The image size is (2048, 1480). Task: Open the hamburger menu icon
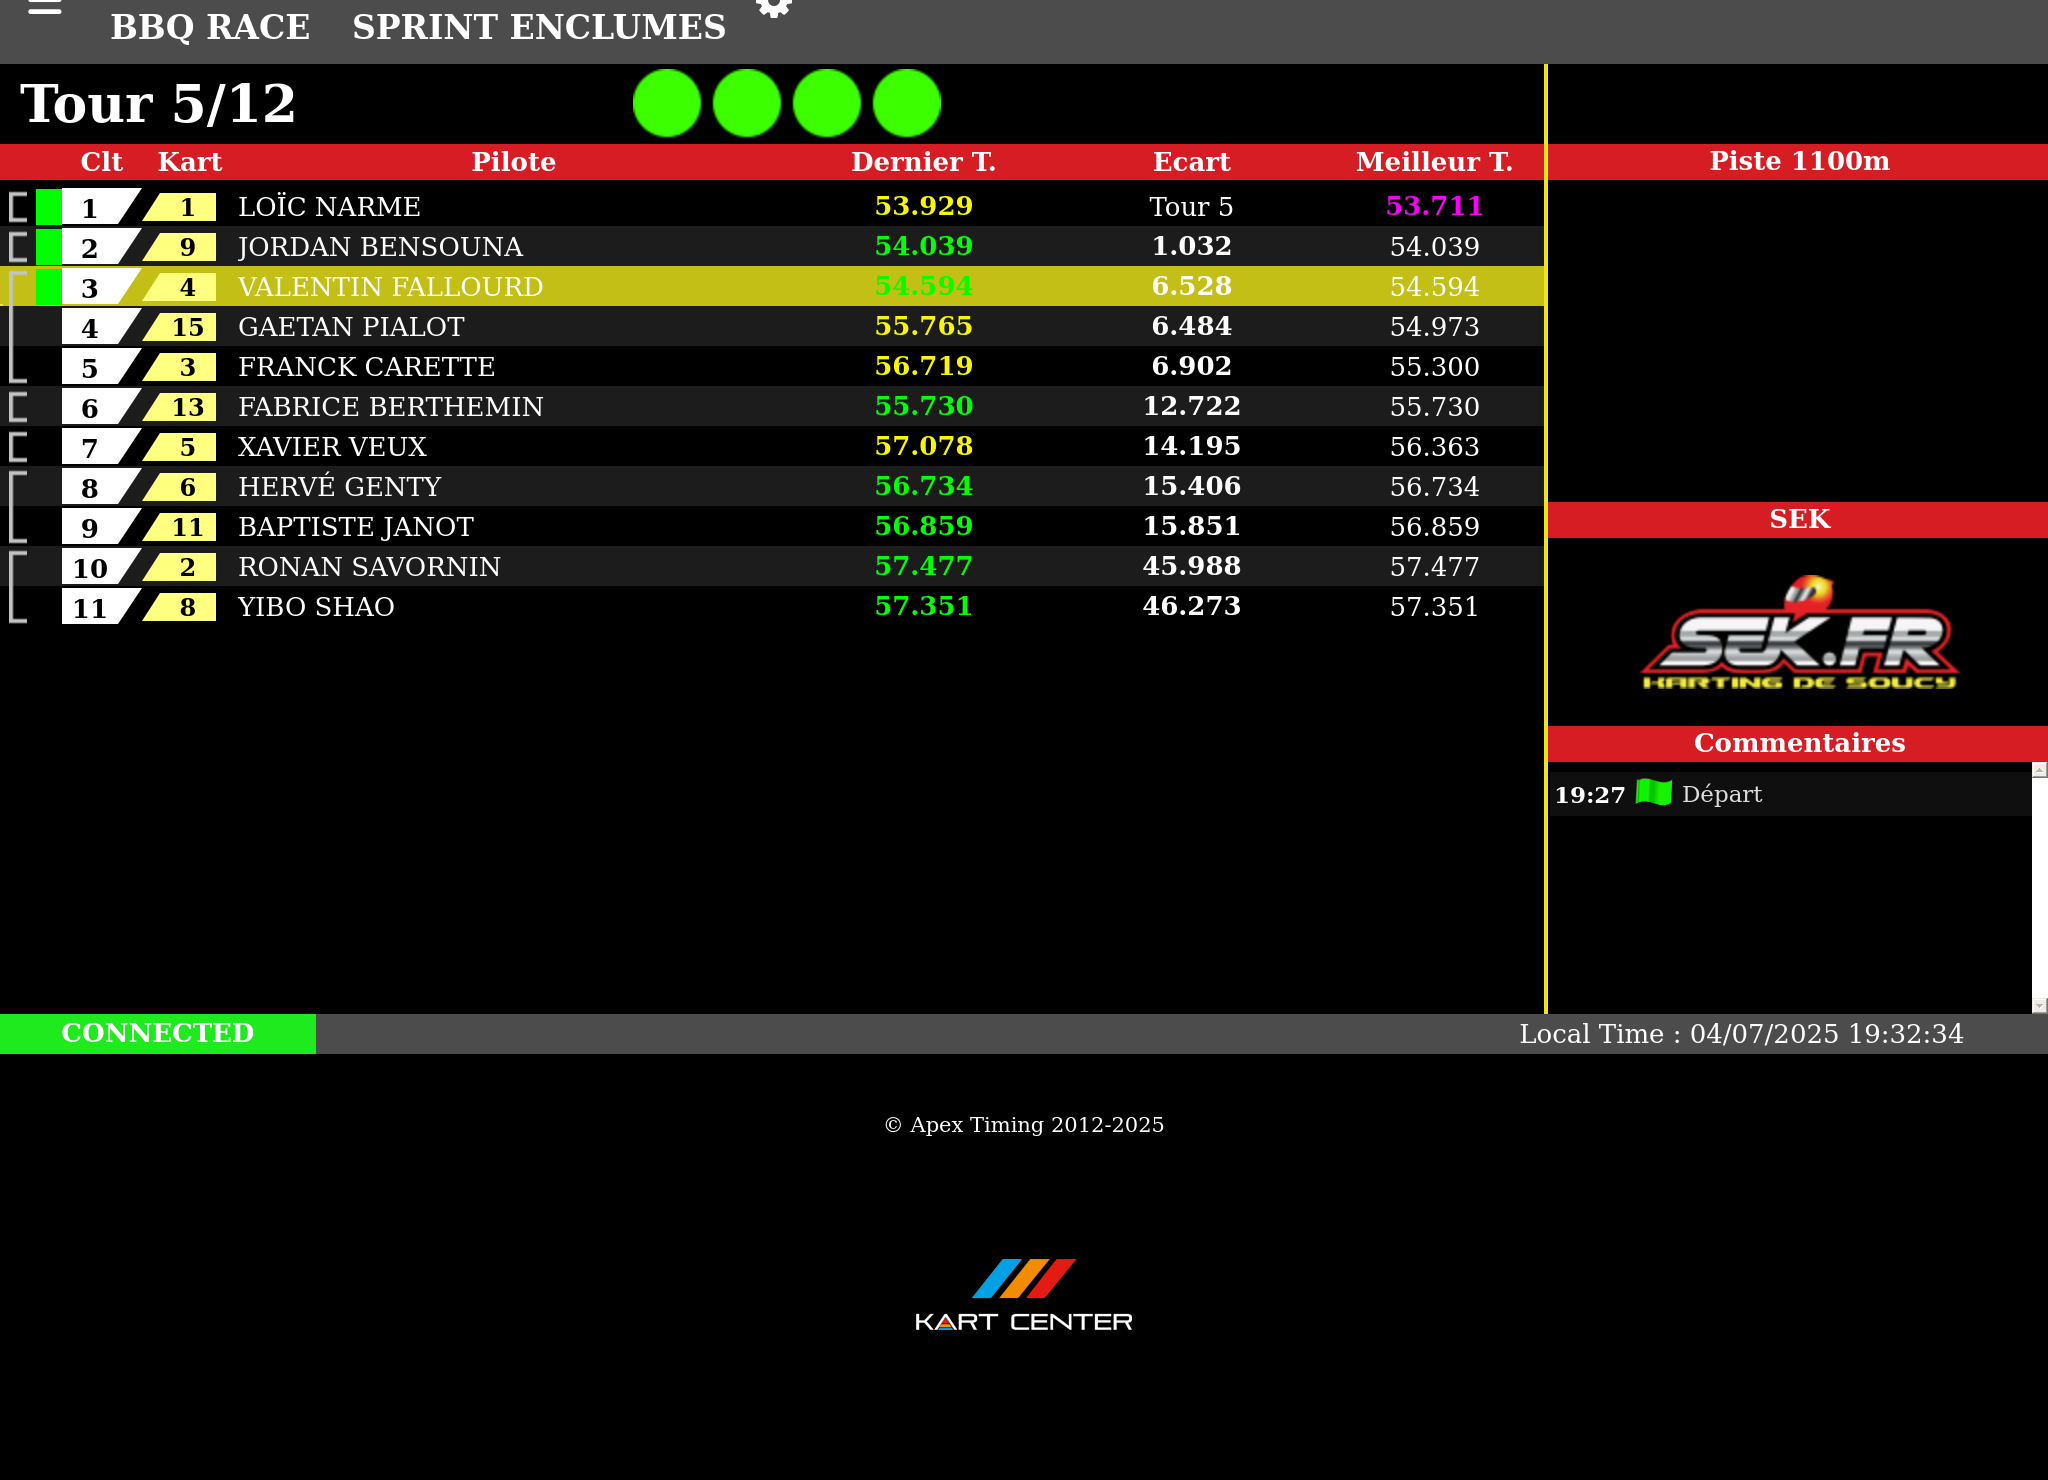coord(44,6)
